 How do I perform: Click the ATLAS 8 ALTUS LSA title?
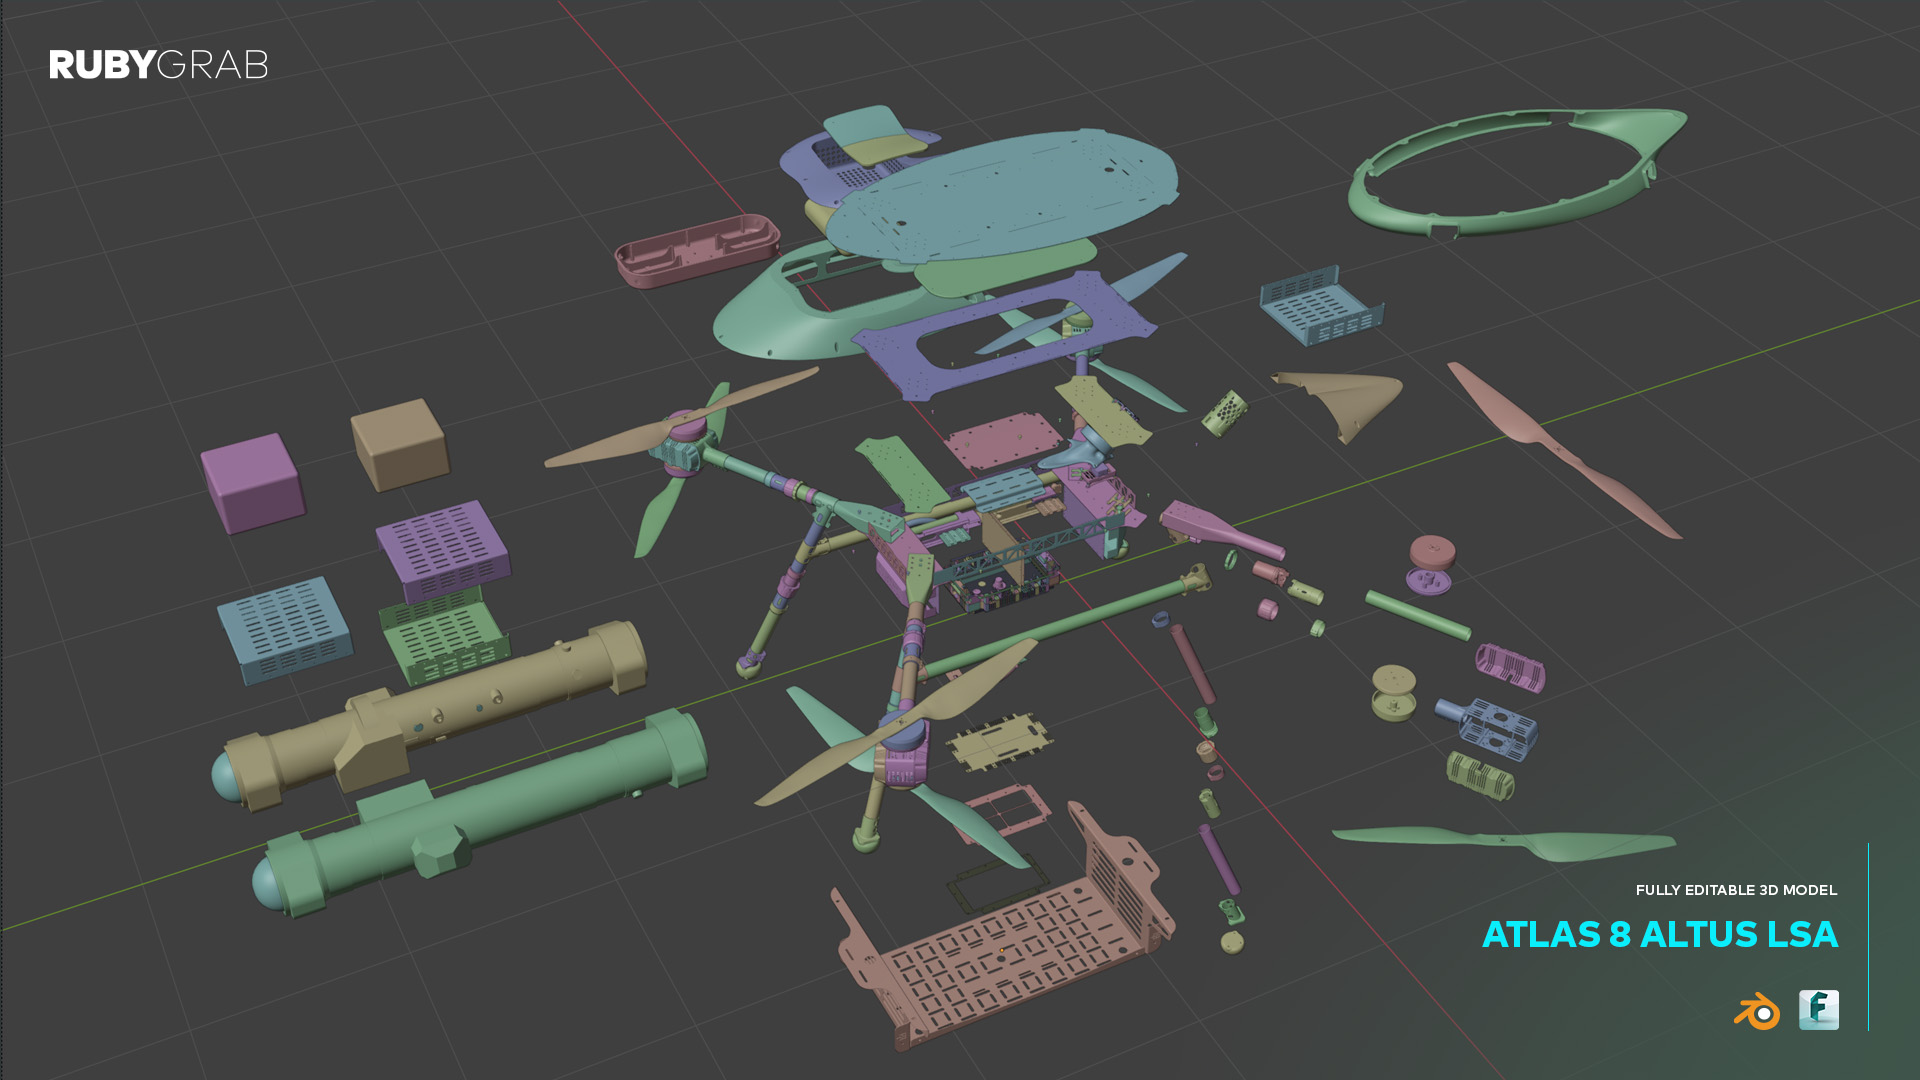pyautogui.click(x=1660, y=934)
